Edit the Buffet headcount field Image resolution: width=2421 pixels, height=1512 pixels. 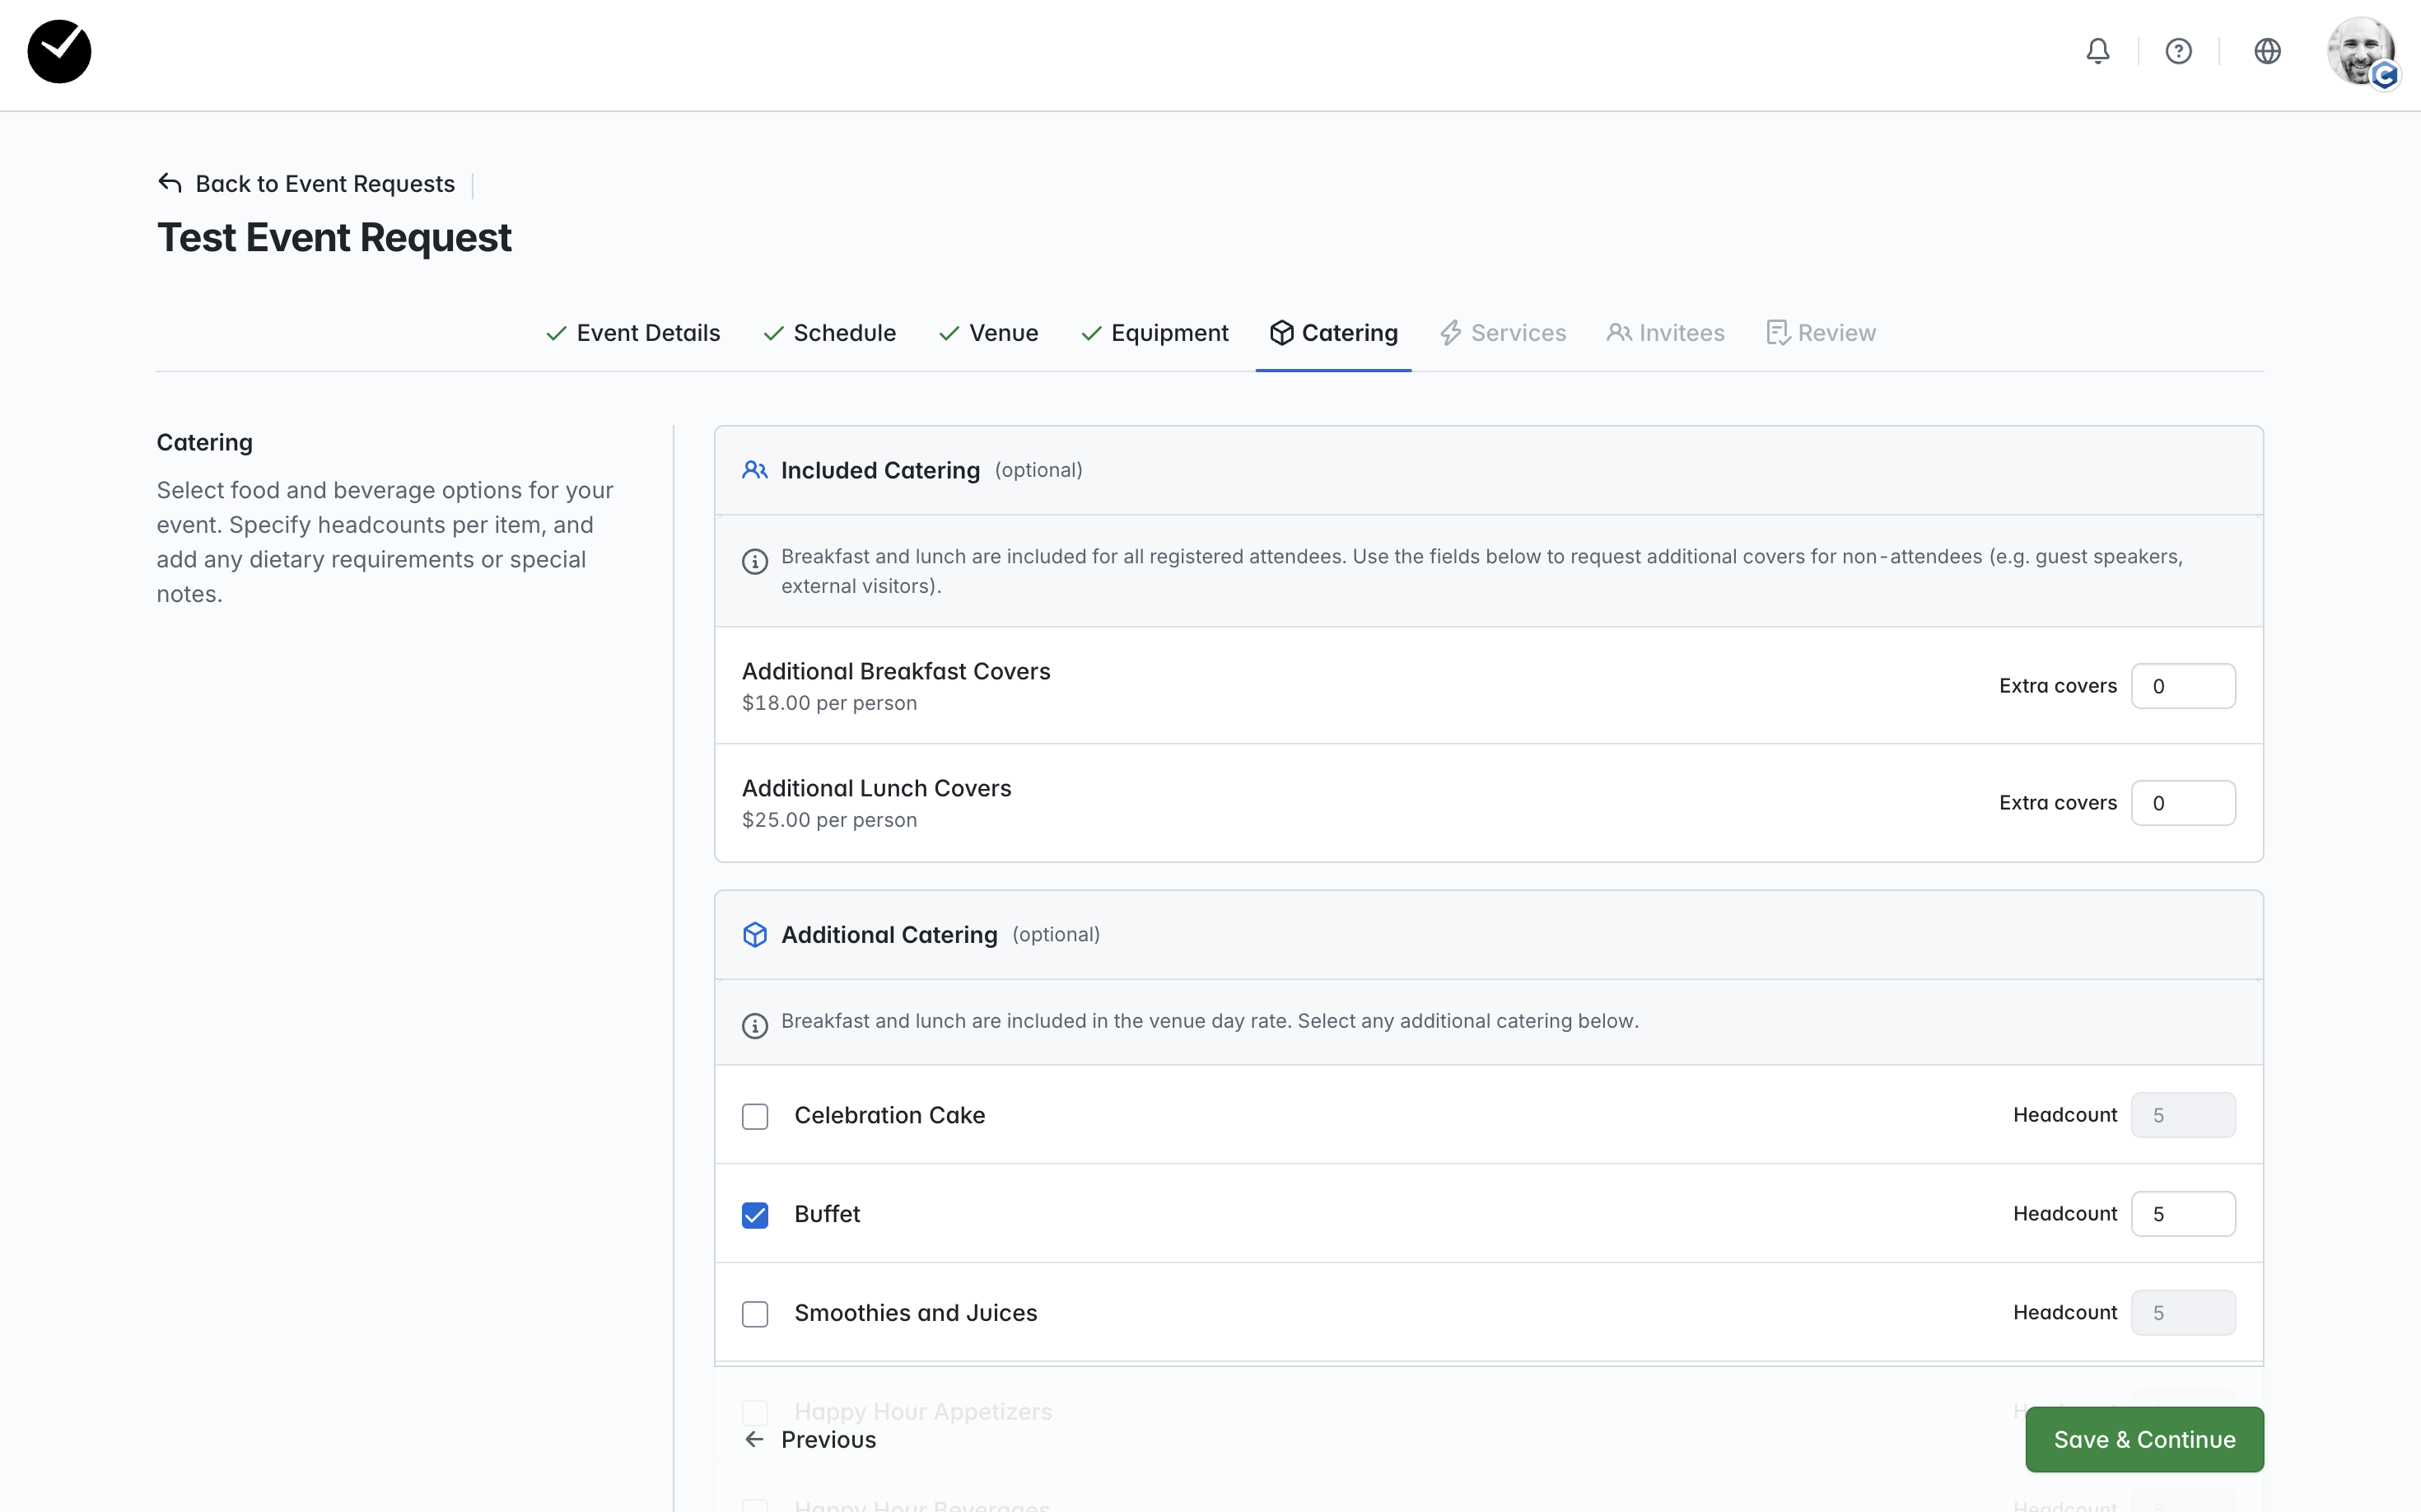point(2183,1214)
